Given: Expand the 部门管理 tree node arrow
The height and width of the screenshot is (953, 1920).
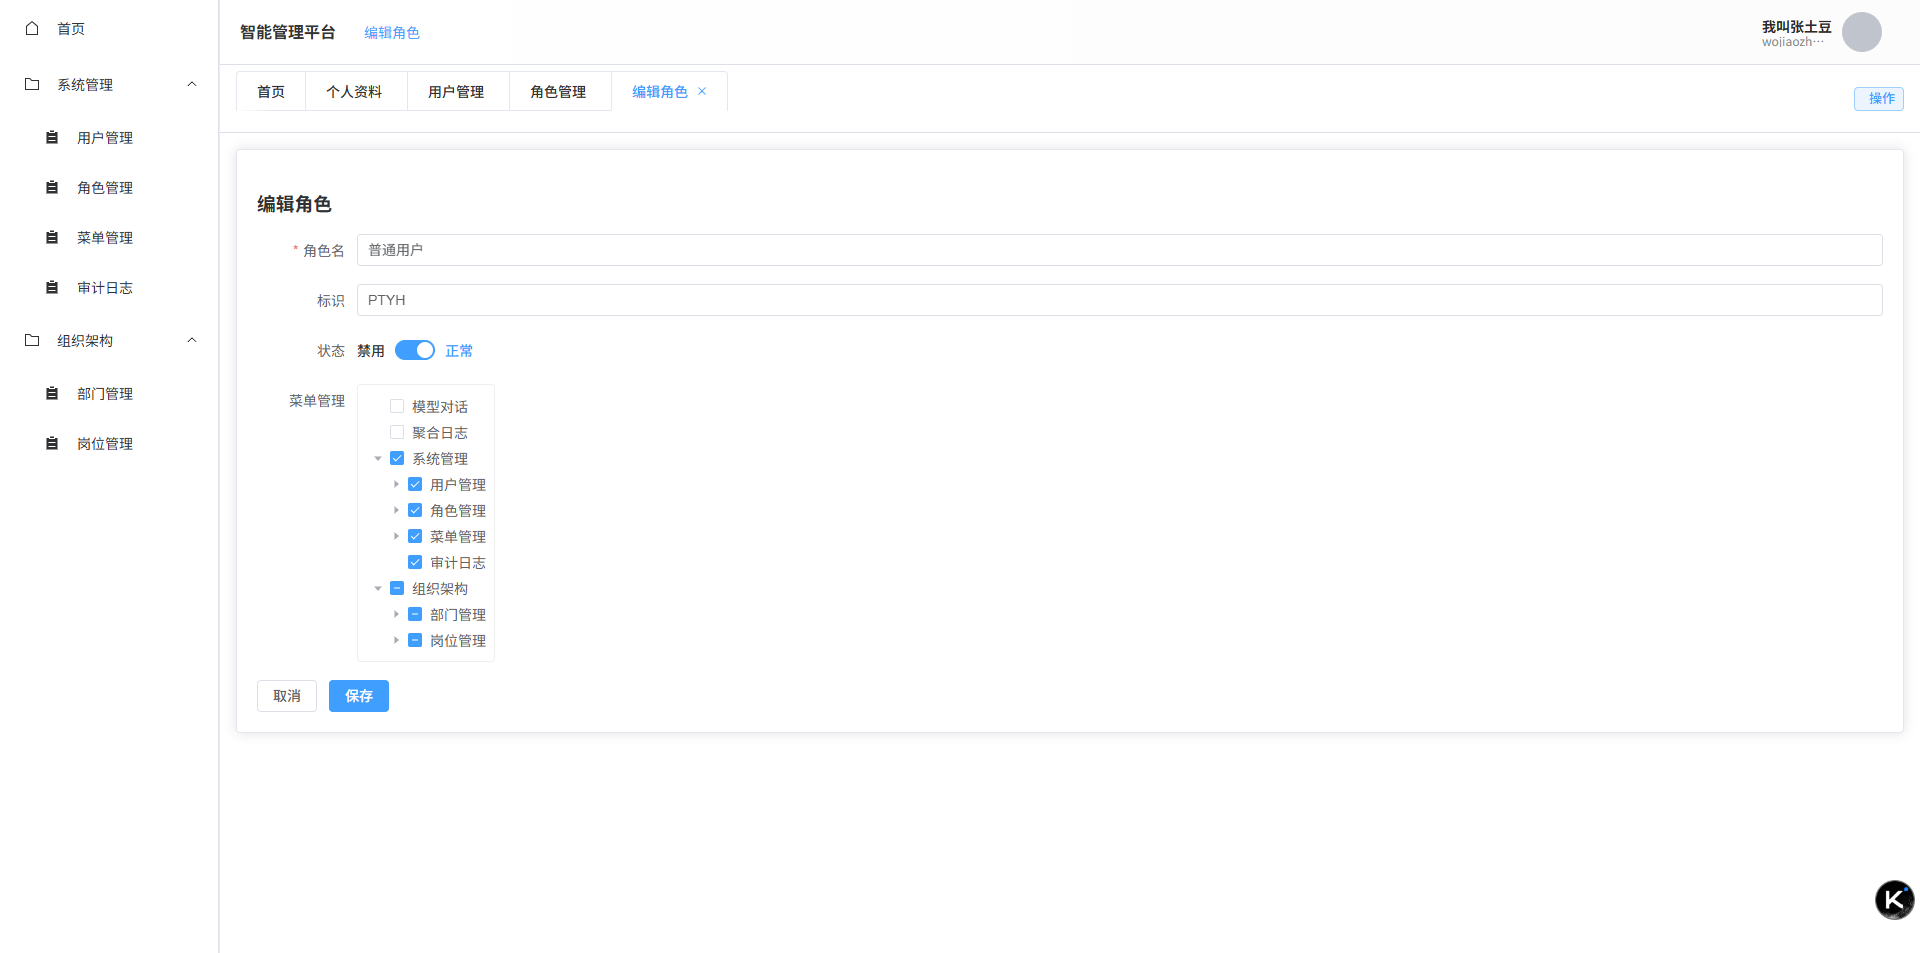Looking at the screenshot, I should click(x=396, y=614).
